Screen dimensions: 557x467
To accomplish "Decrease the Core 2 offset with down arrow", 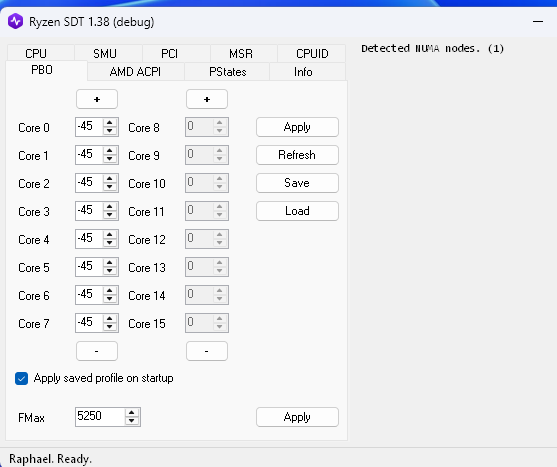I will click(110, 187).
